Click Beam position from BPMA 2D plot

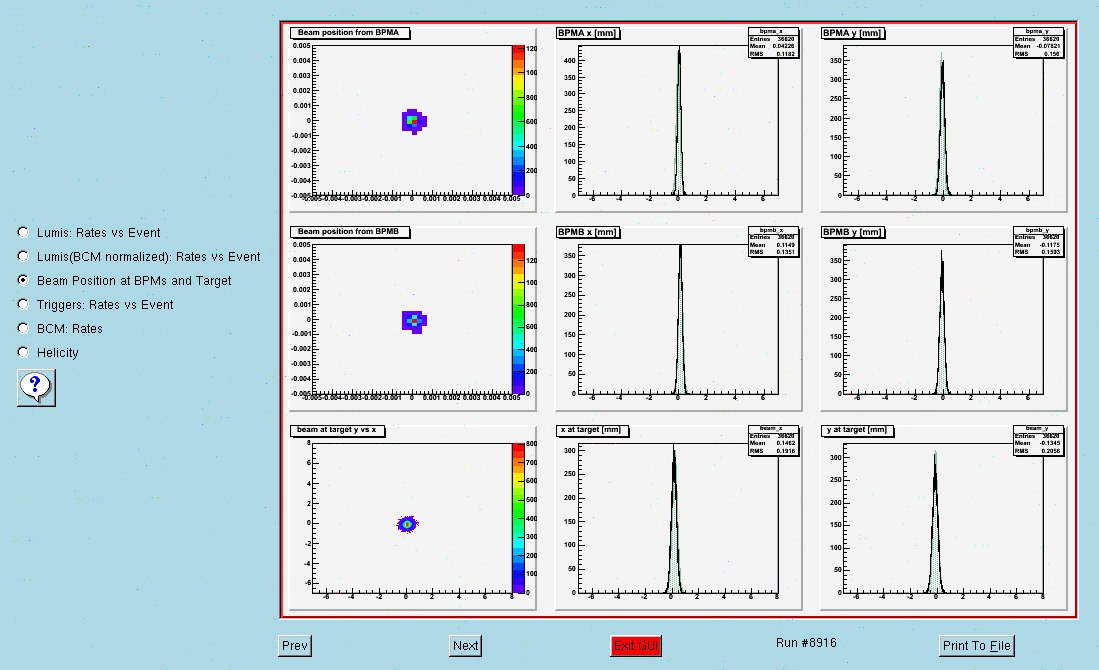[x=412, y=121]
